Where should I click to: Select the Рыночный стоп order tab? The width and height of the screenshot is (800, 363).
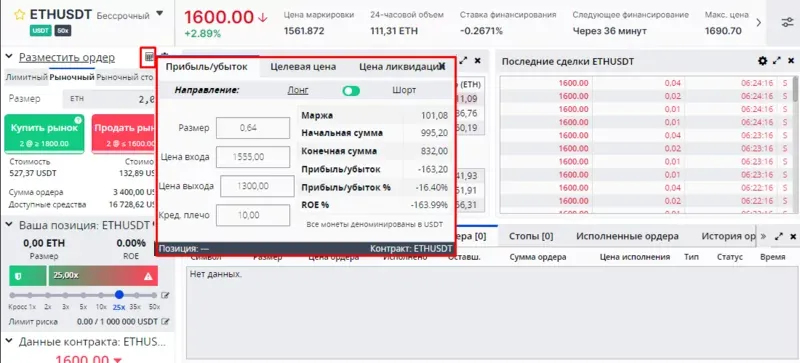point(124,78)
